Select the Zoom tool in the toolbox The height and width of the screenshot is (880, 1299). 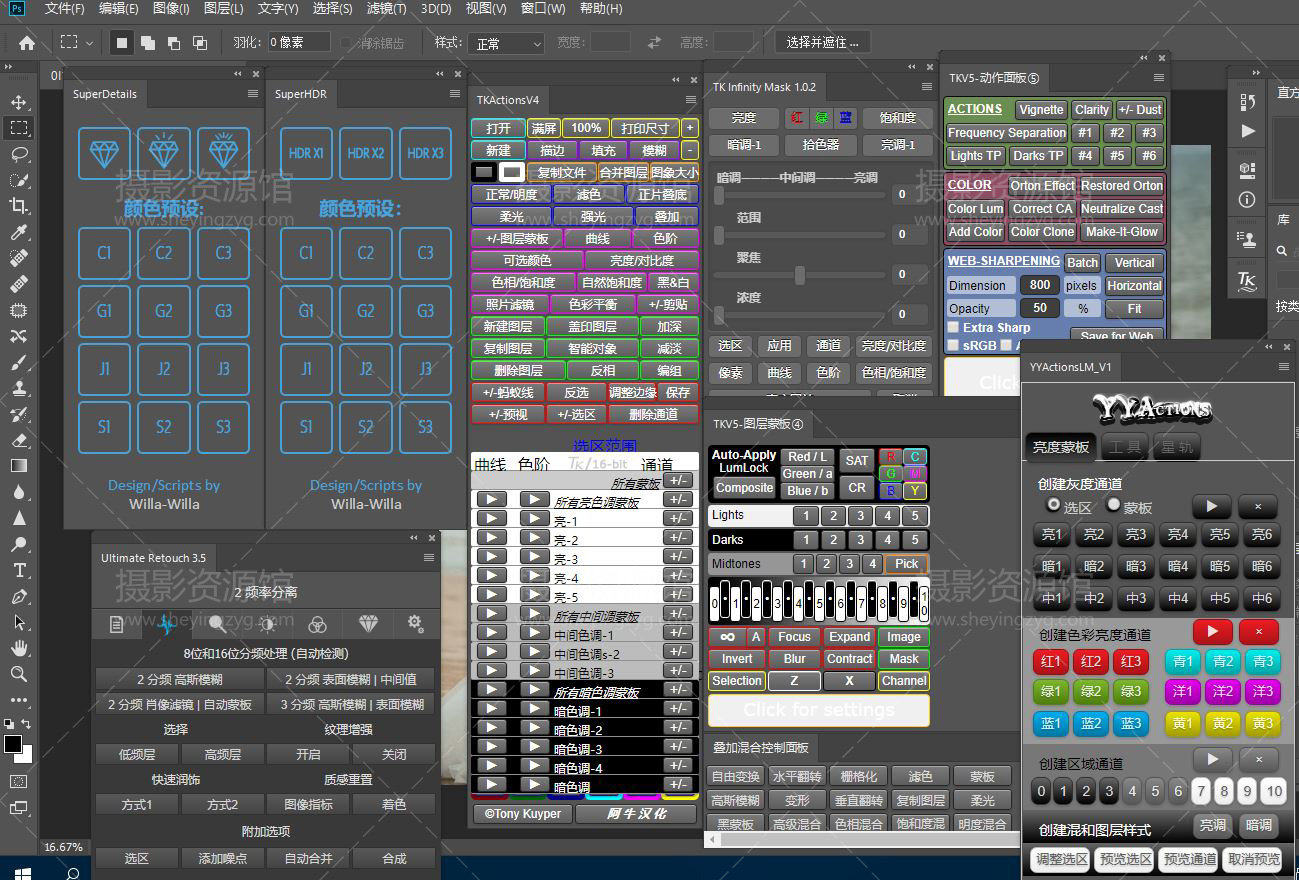[18, 674]
